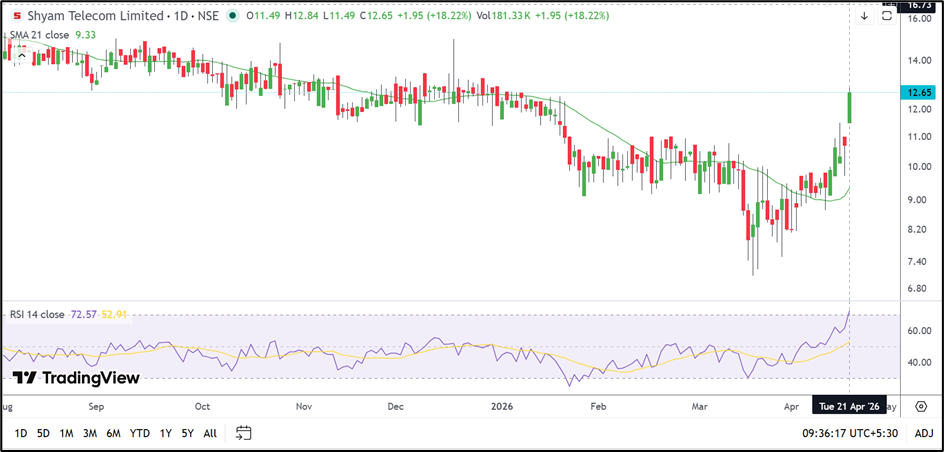Click the green market status dot

coord(233,16)
